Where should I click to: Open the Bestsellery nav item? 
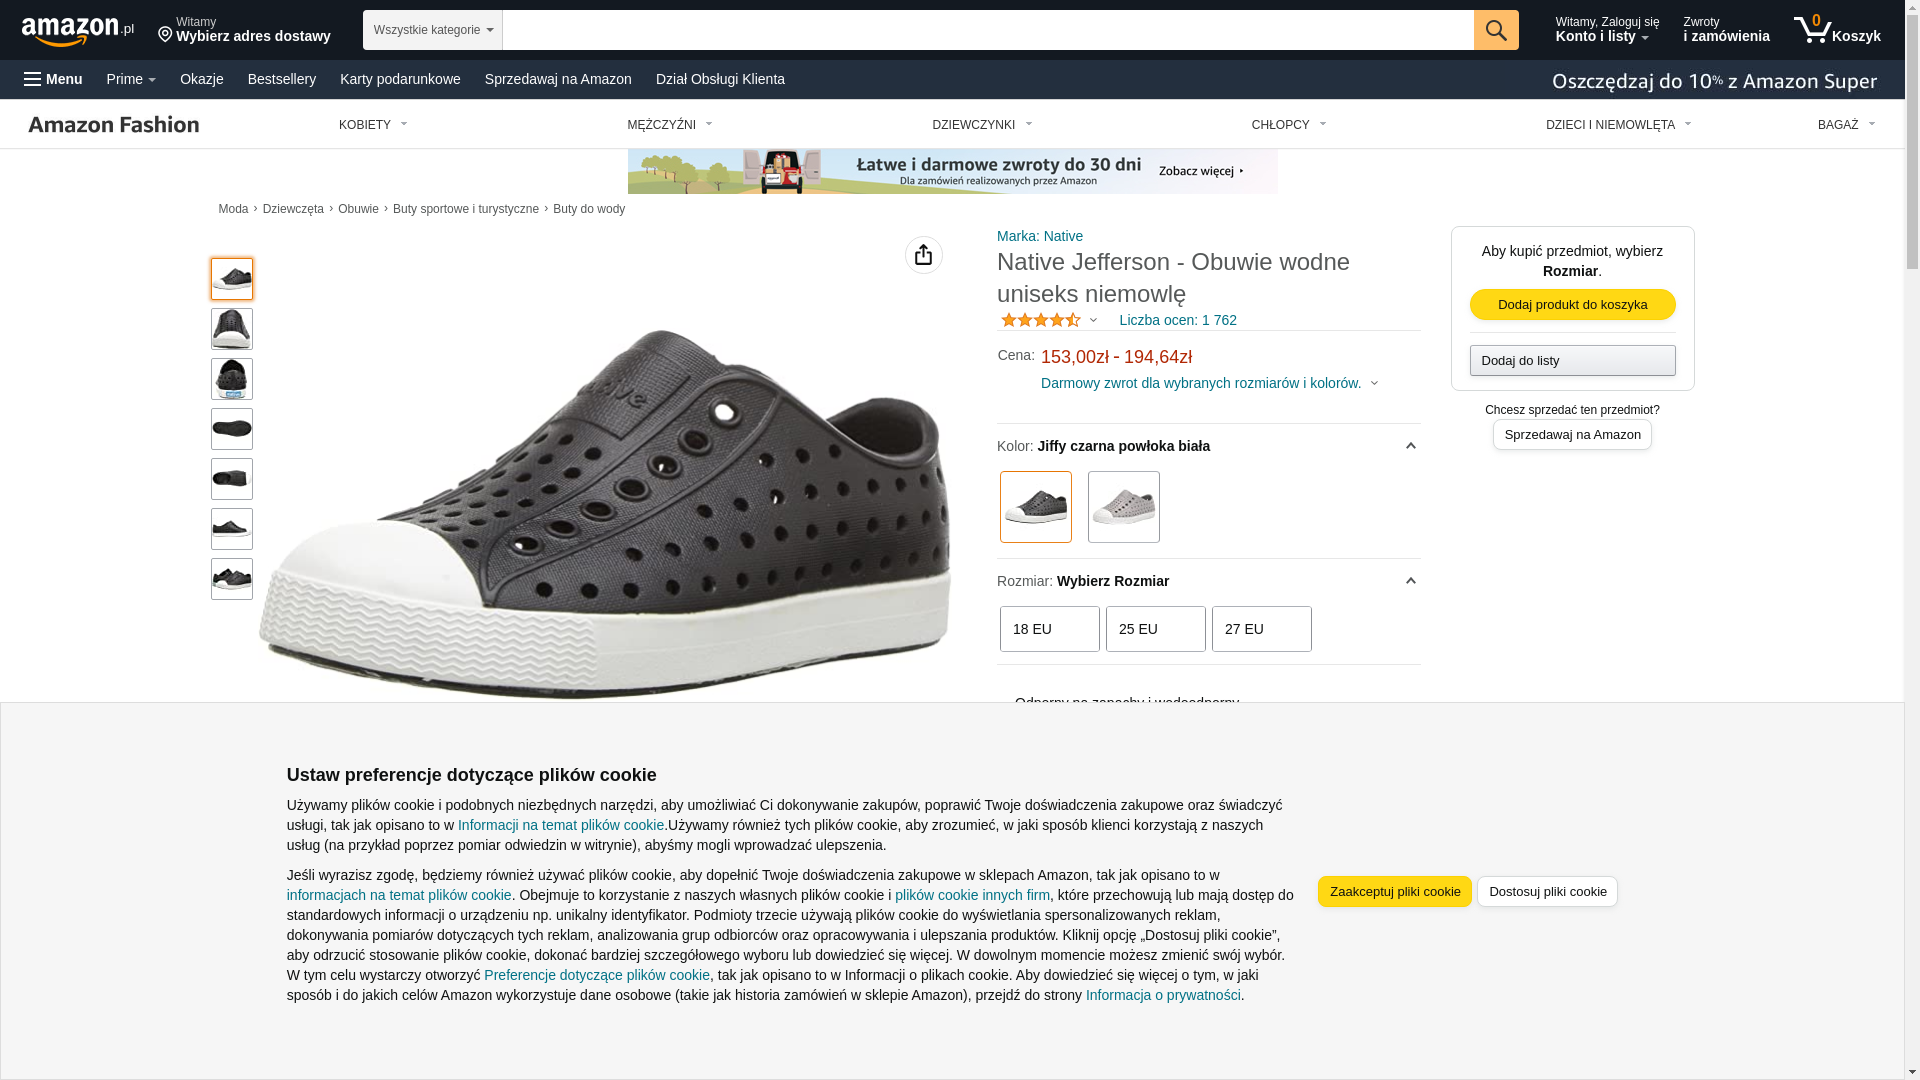click(x=281, y=79)
